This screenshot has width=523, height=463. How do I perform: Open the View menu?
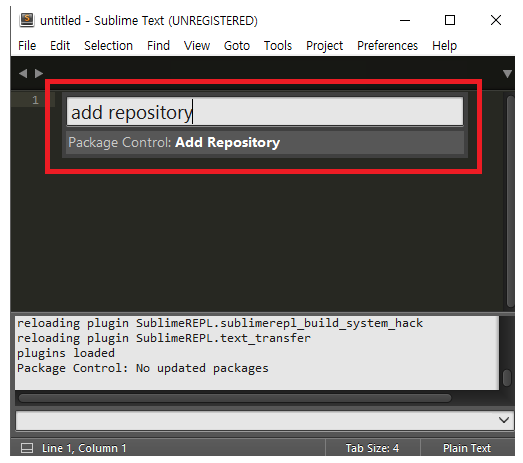coord(197,45)
